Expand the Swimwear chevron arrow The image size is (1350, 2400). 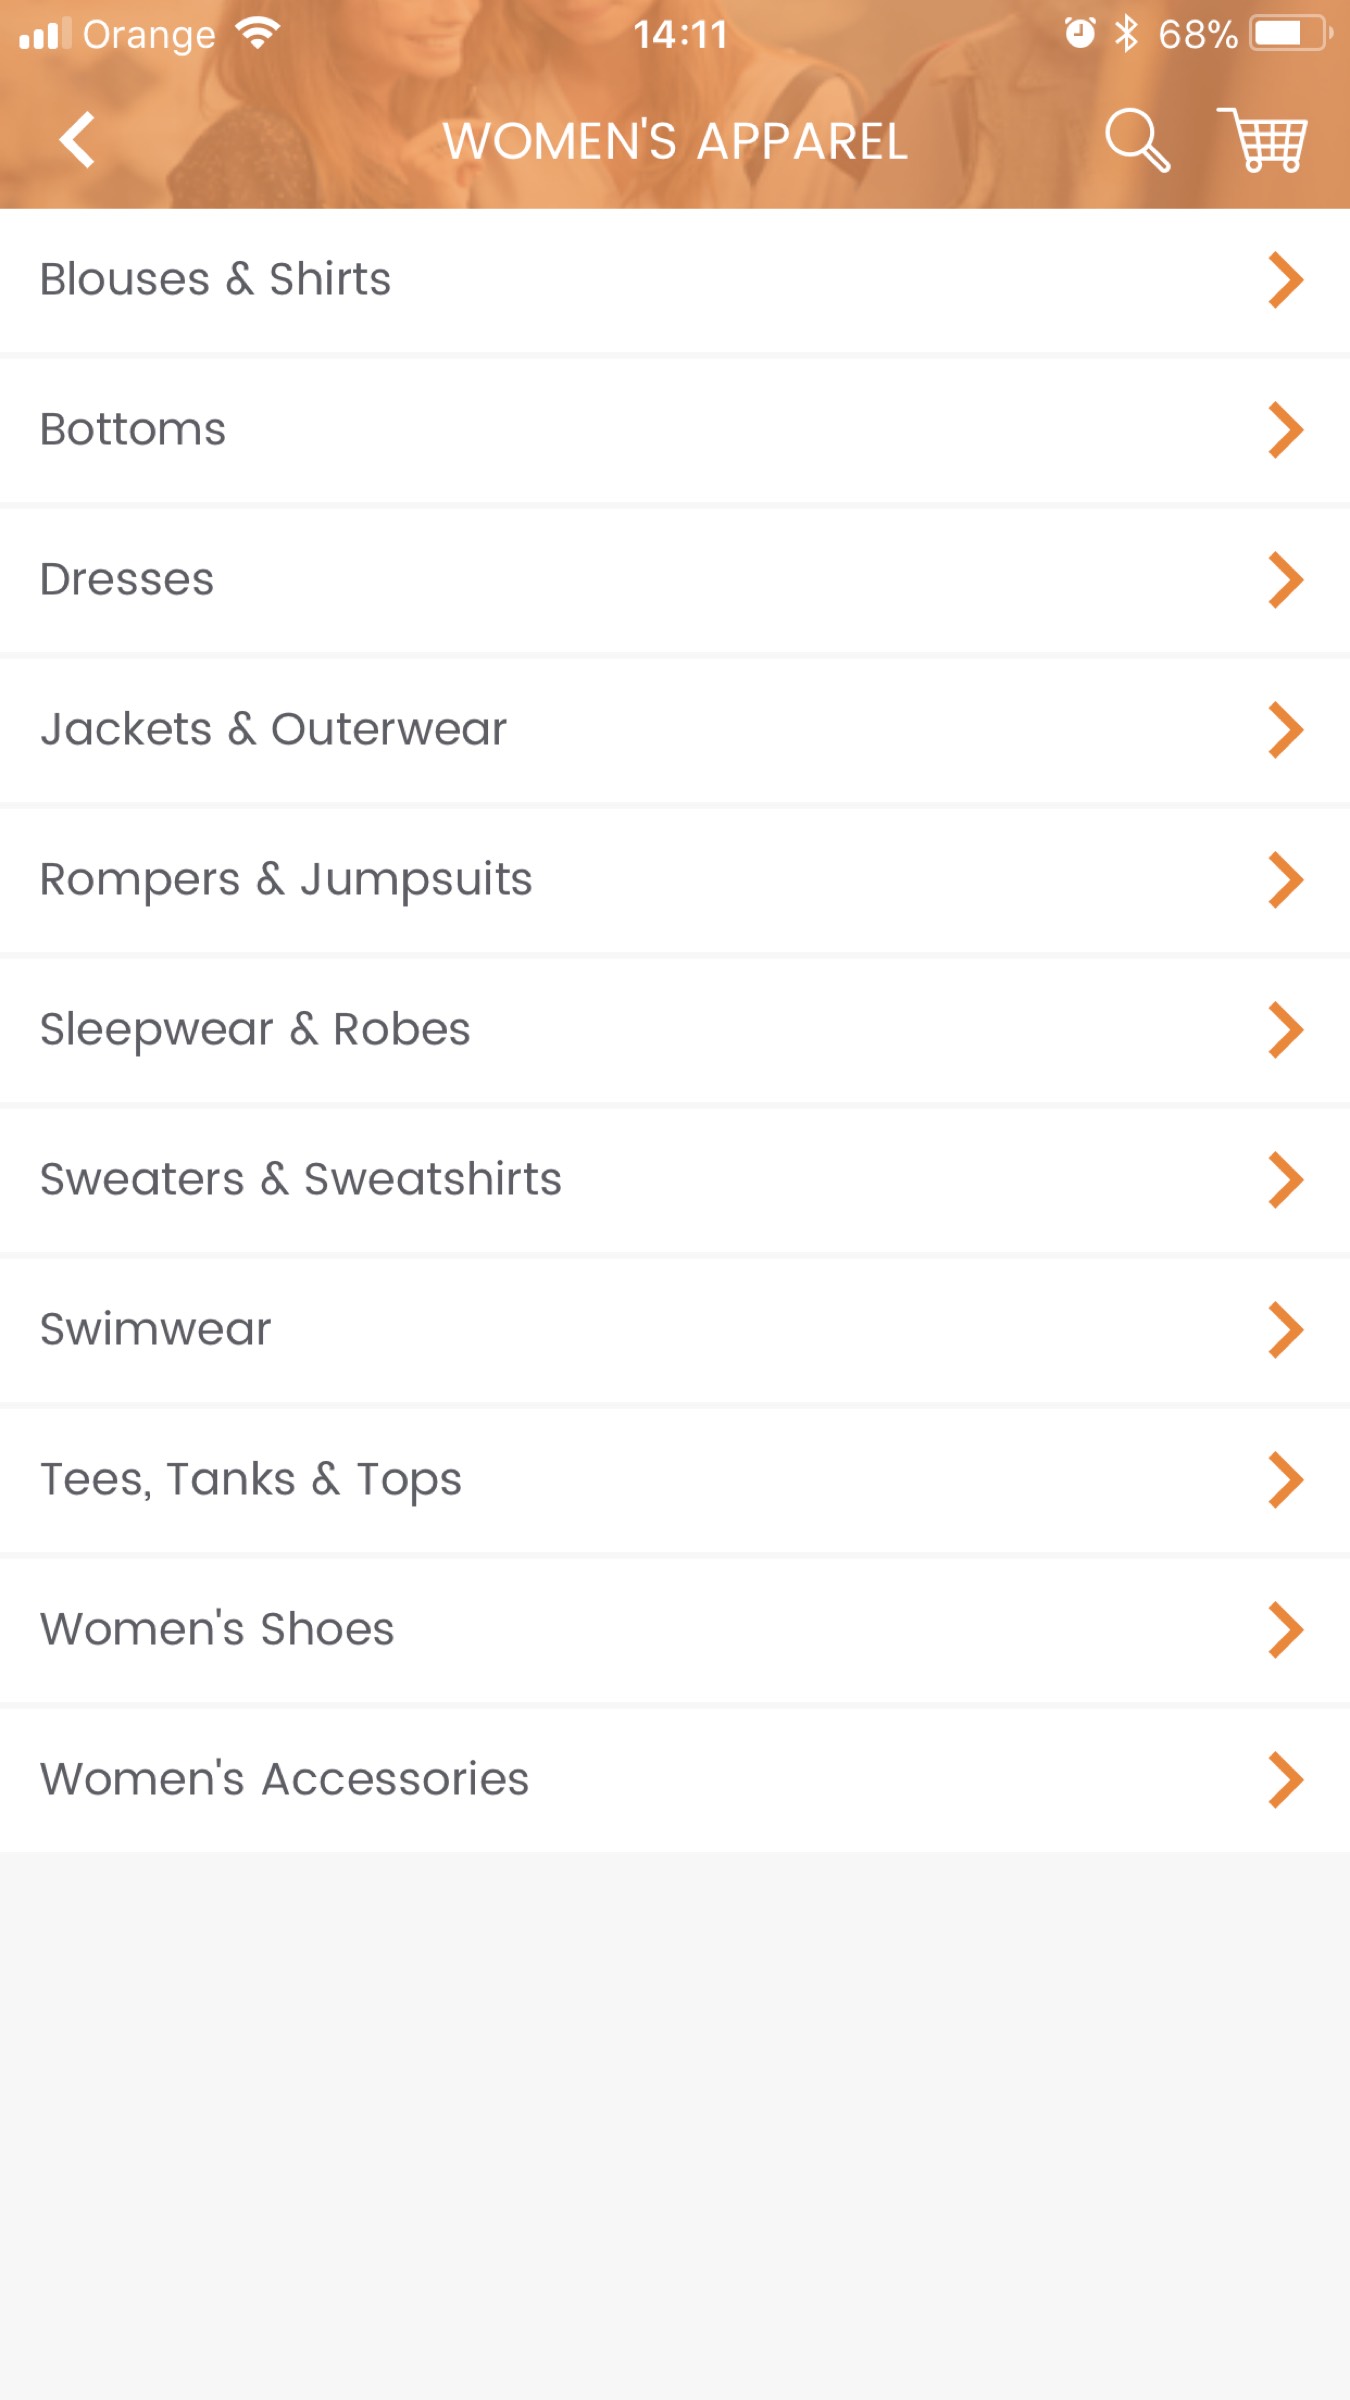tap(1285, 1330)
